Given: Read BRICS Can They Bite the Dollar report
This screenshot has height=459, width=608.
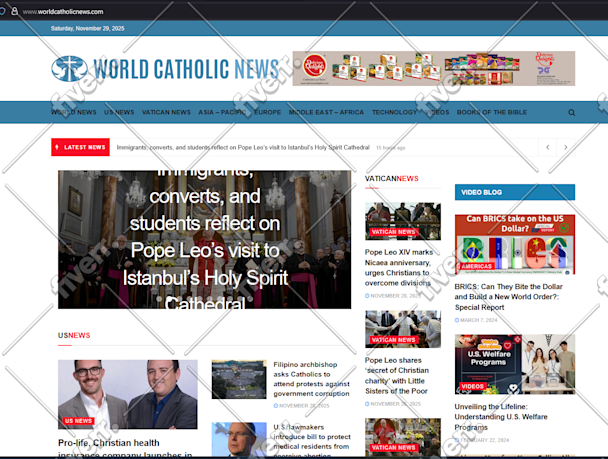Looking at the screenshot, I should tap(508, 297).
